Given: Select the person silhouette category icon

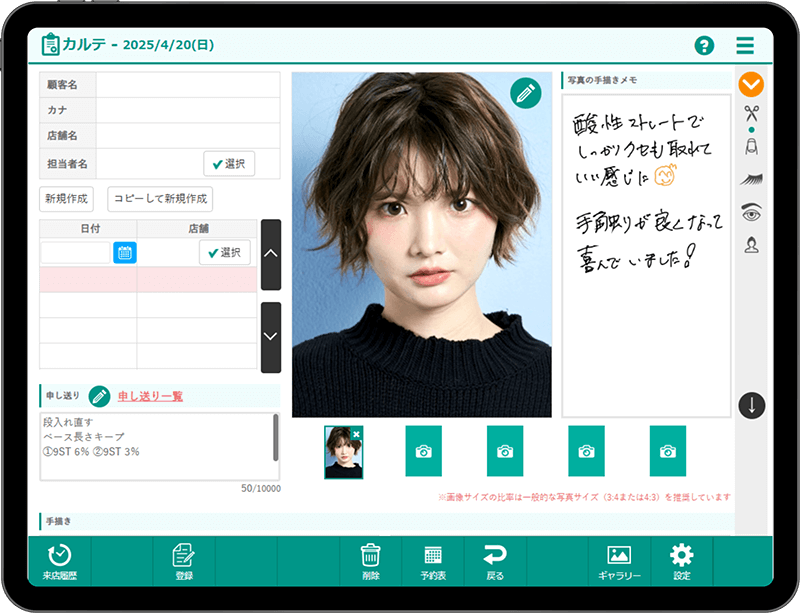Looking at the screenshot, I should click(751, 244).
